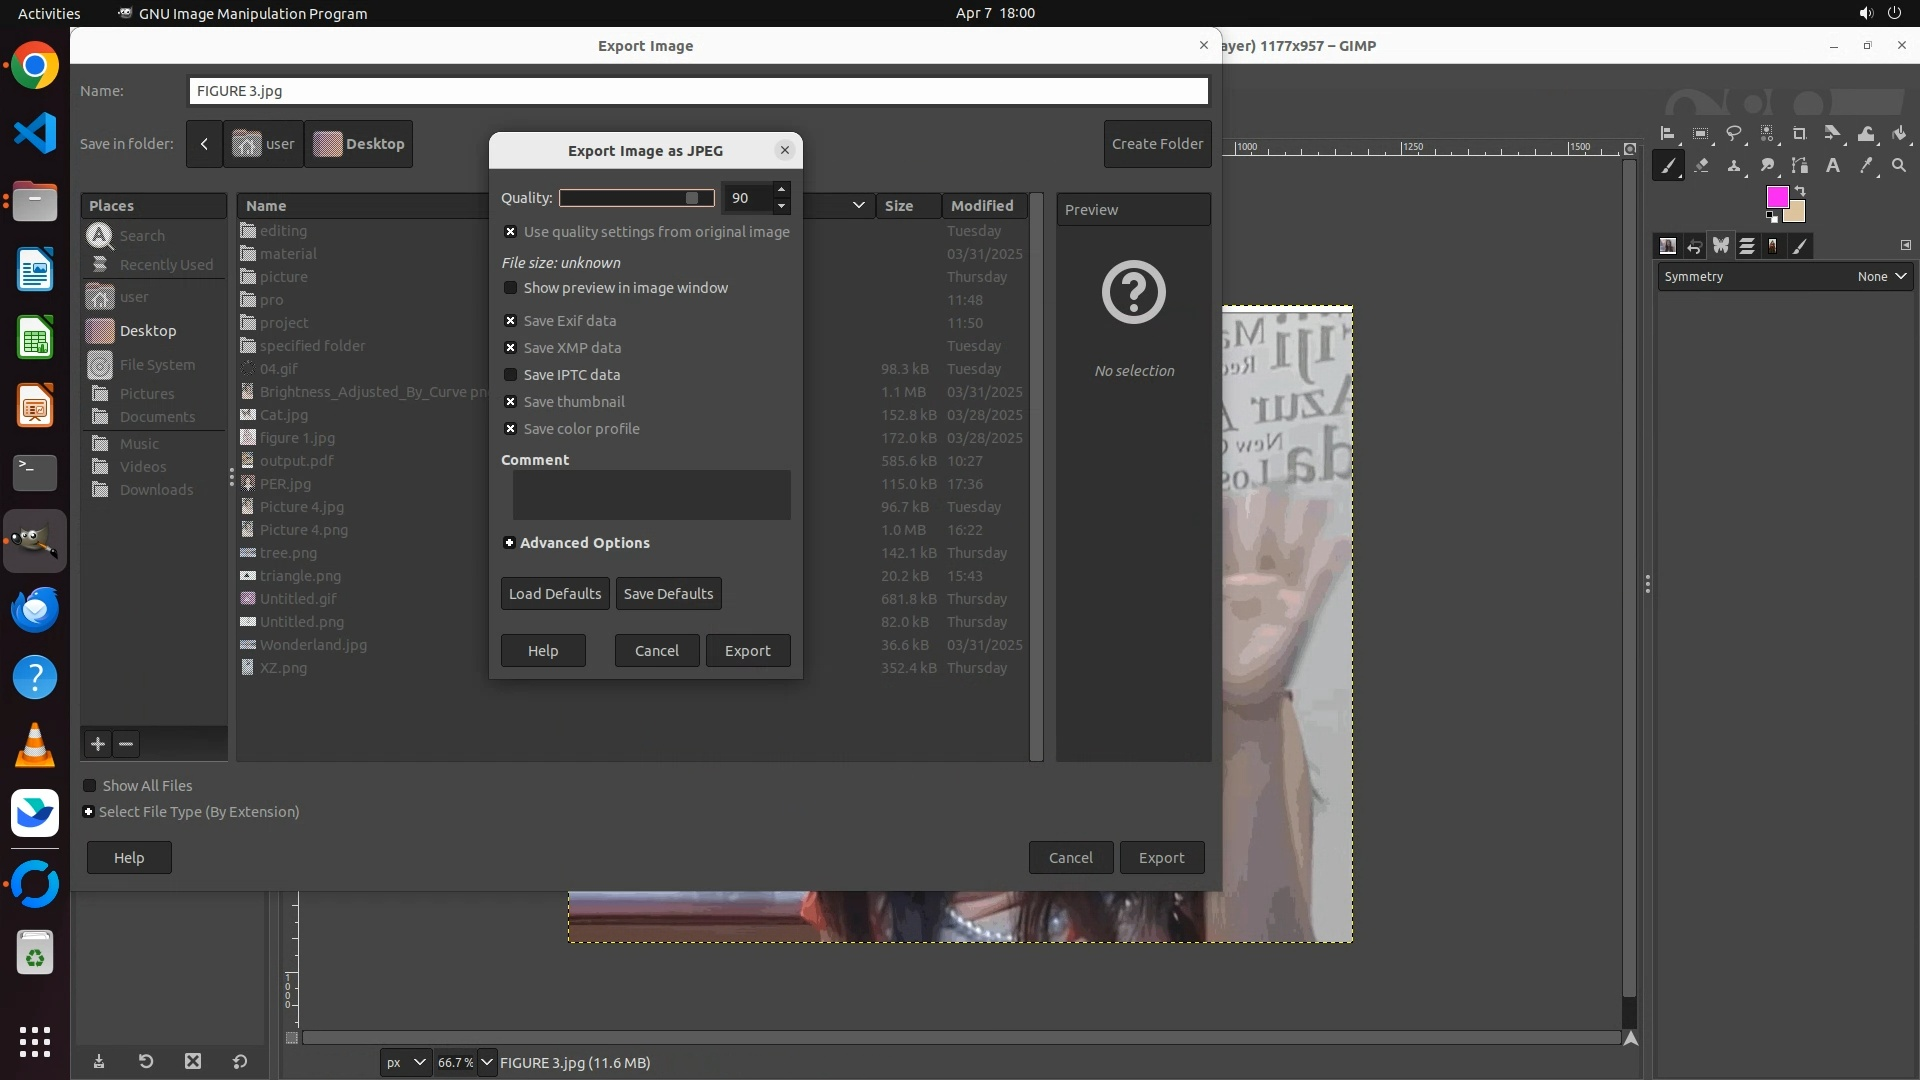Click the swap foreground/background colors arrow

(x=1800, y=190)
